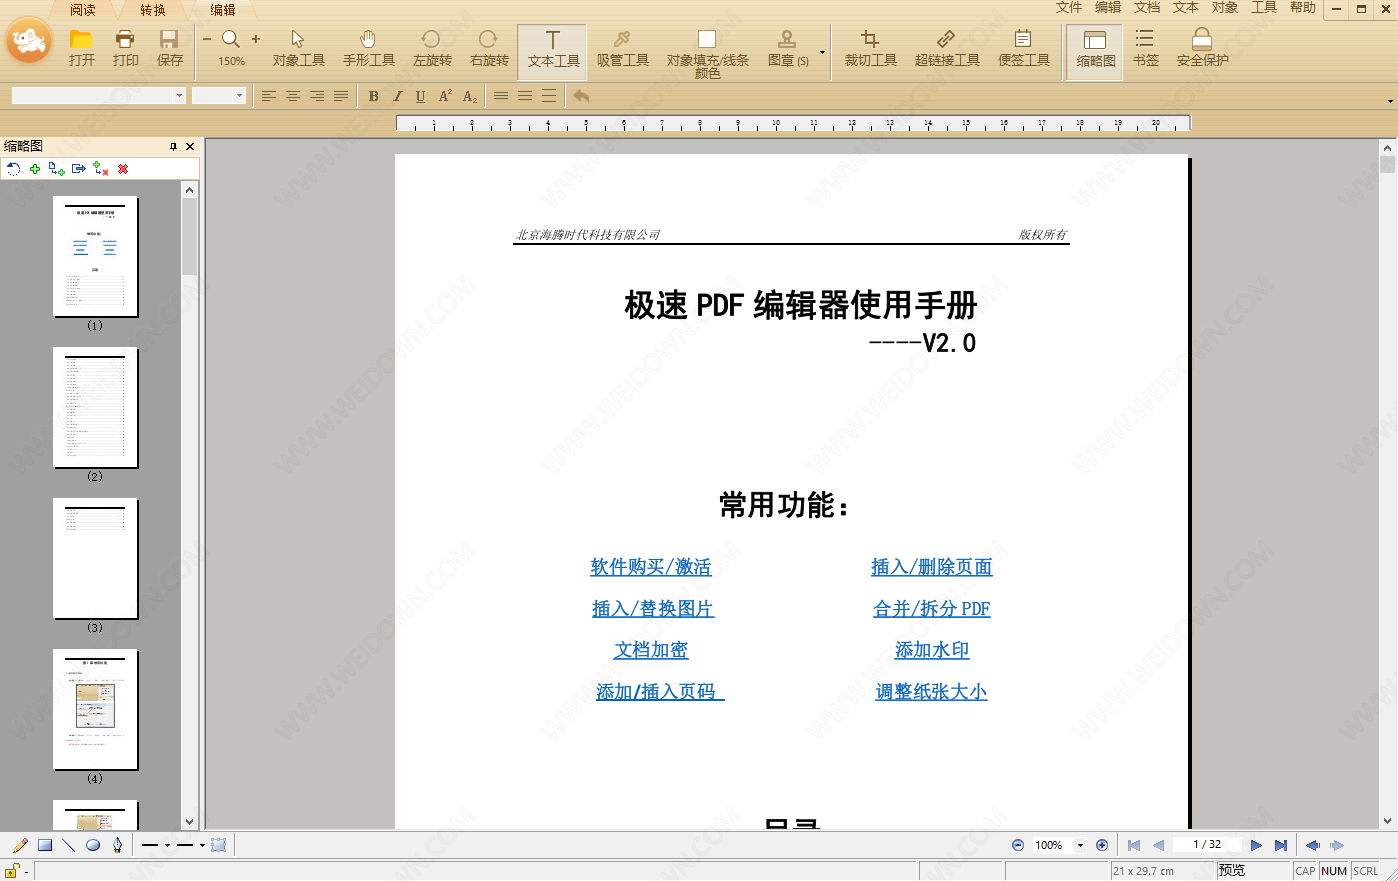Click the elephant application logo
Image resolution: width=1398 pixels, height=881 pixels.
pos(29,41)
